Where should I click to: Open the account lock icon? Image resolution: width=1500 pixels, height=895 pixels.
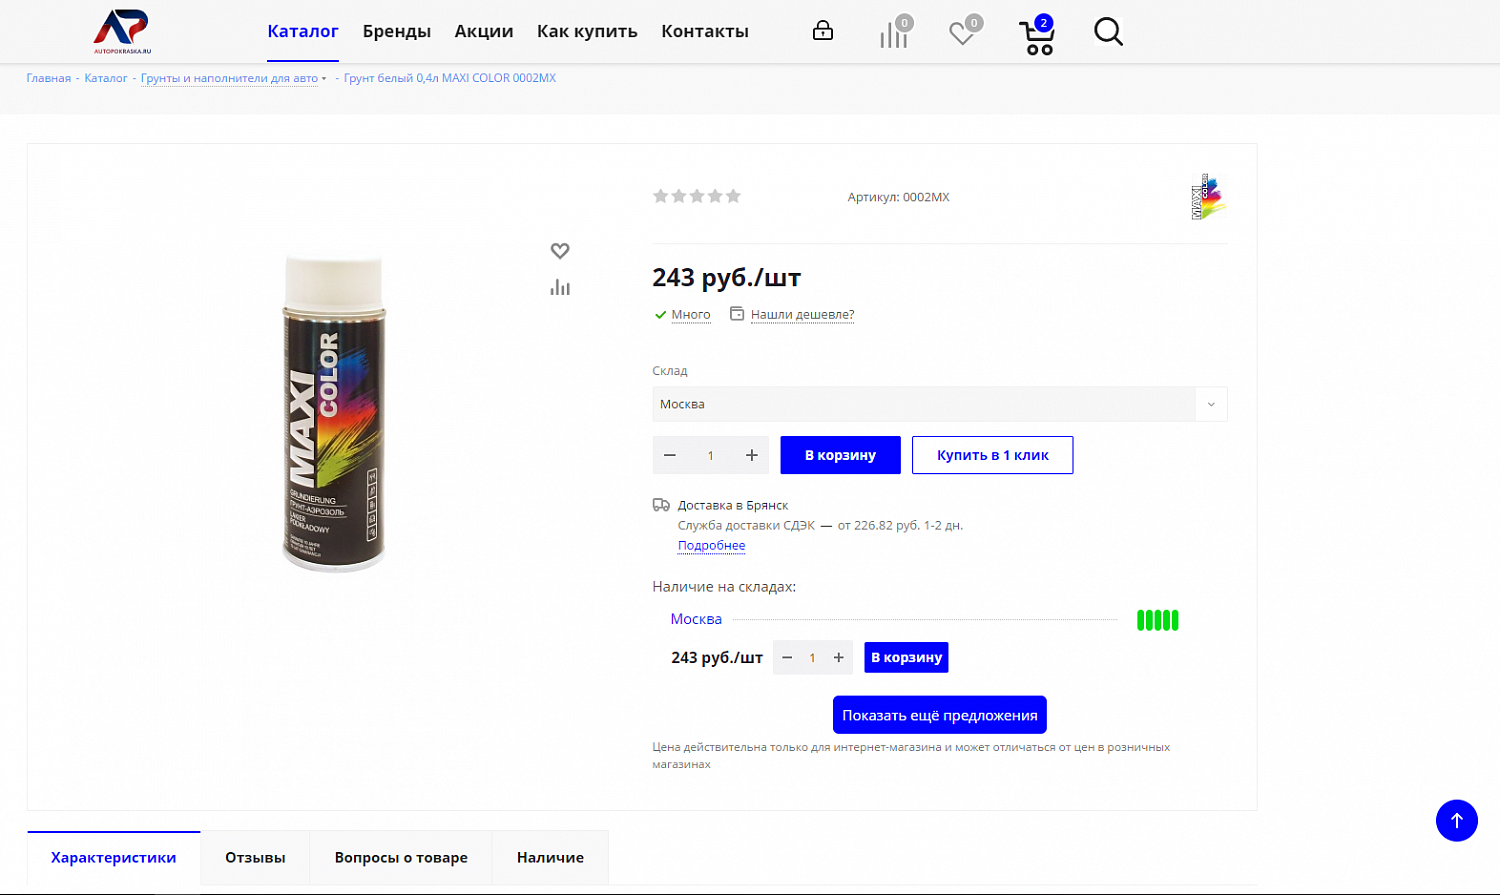click(823, 31)
